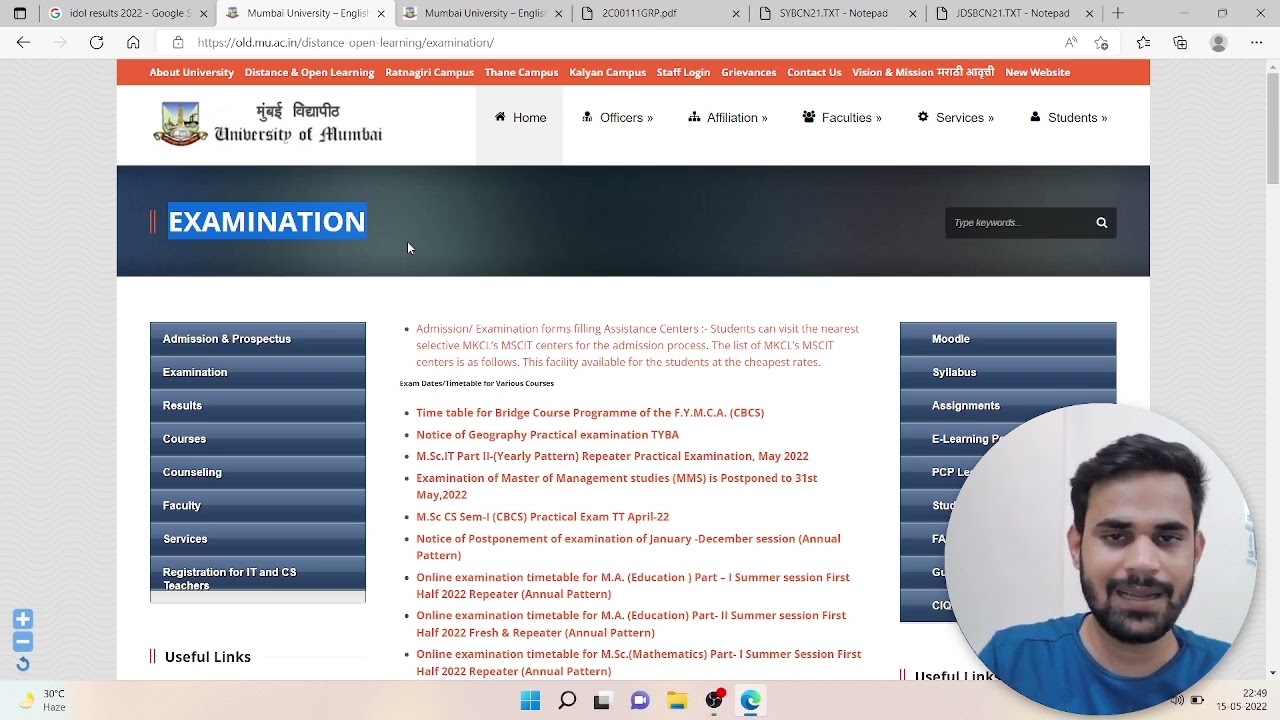
Task: Select Counseling in the left sidebar
Action: coord(258,472)
